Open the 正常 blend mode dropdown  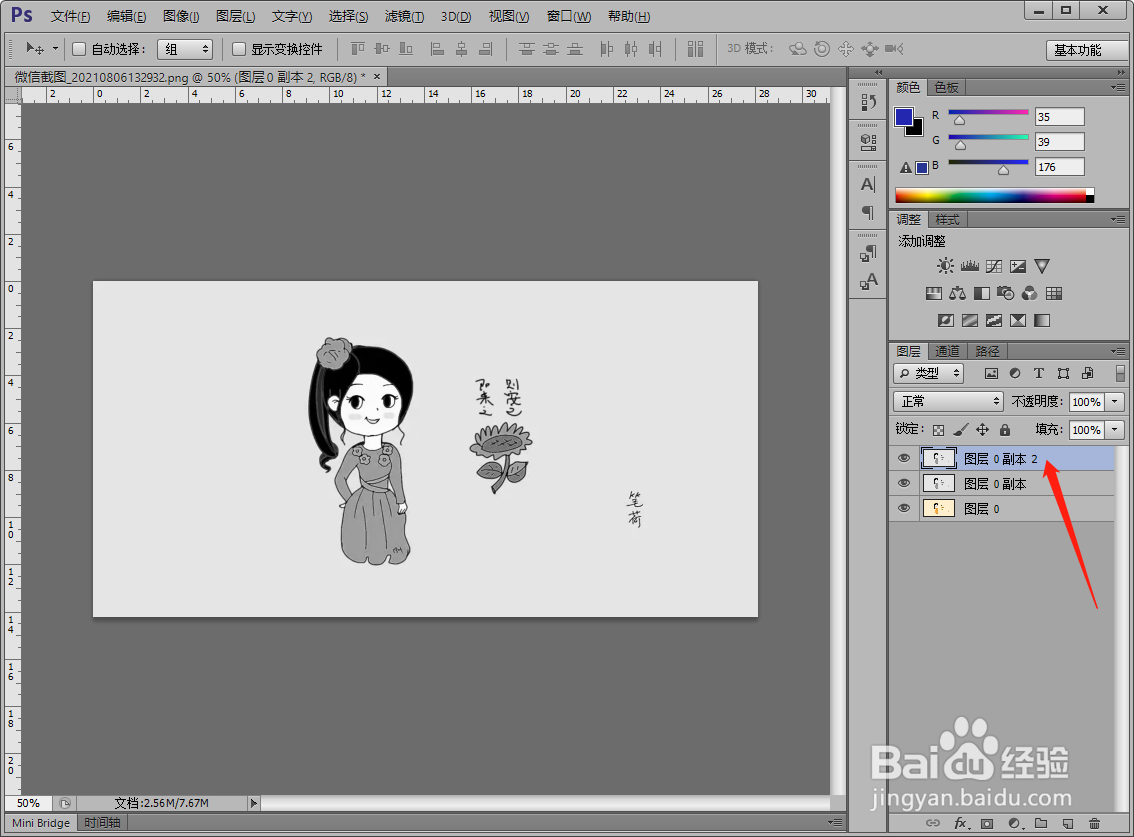pos(949,401)
